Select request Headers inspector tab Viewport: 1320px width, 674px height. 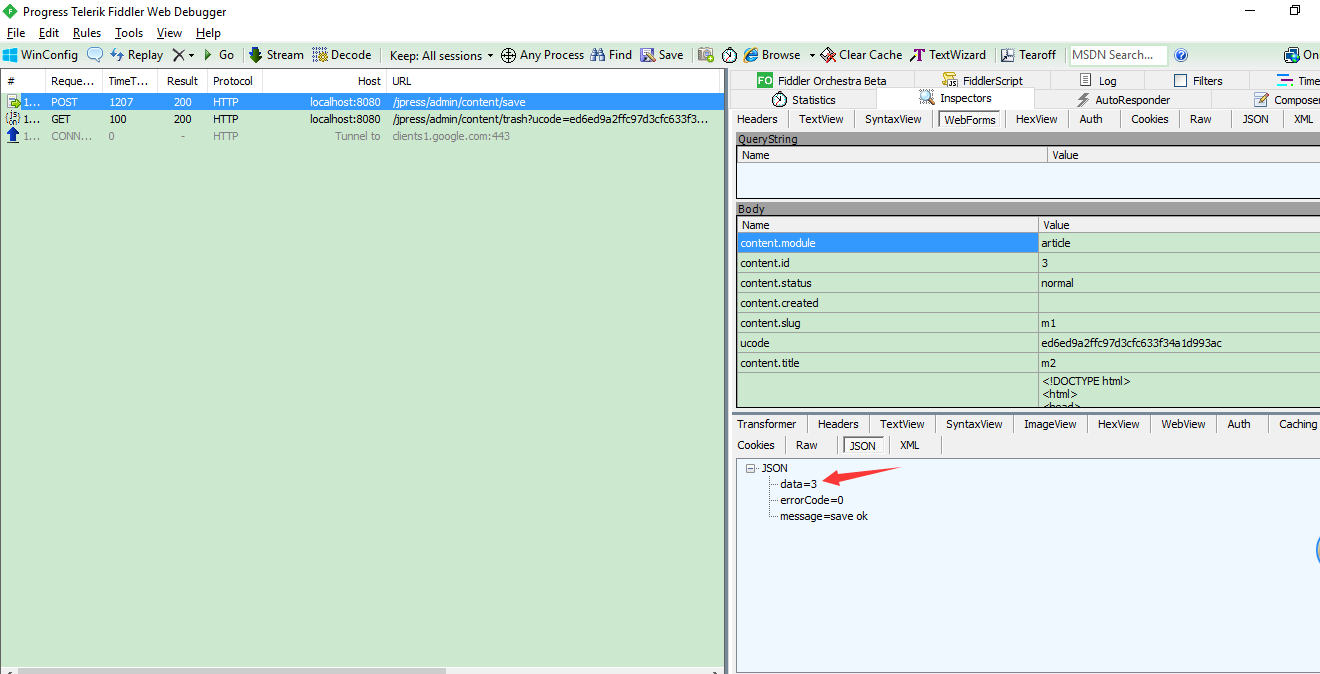[x=757, y=119]
